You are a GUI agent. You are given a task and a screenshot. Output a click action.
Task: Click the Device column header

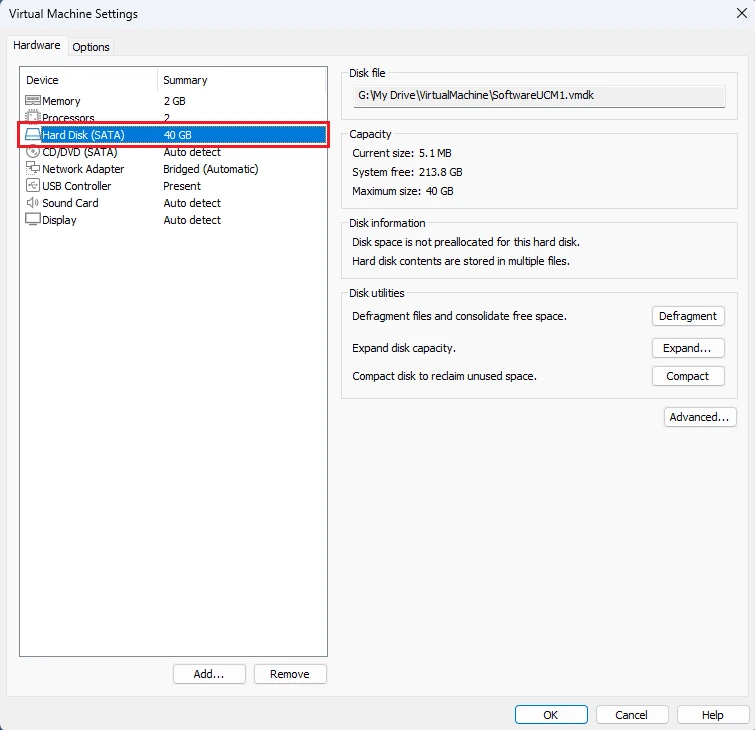[89, 80]
